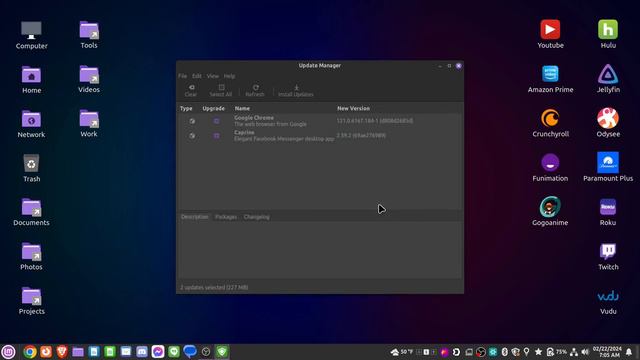Open the View menu
This screenshot has height=360, width=640.
pos(213,76)
